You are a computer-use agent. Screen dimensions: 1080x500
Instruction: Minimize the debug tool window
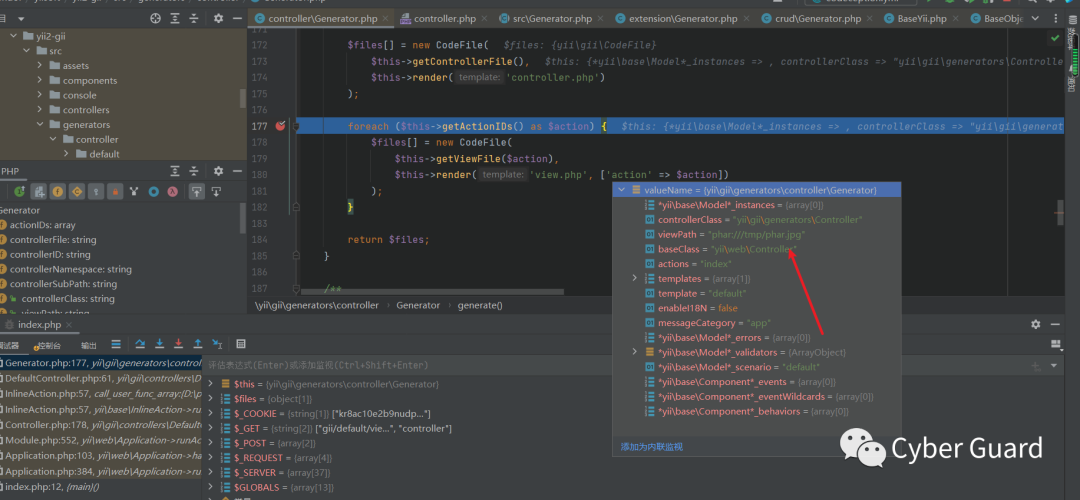(1055, 324)
